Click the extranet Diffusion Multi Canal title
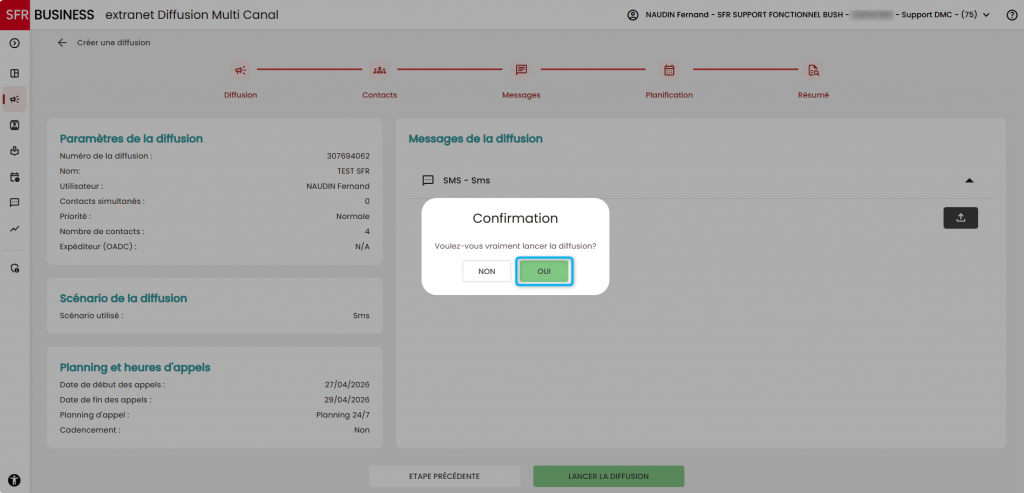The width and height of the screenshot is (1024, 493). 192,14
